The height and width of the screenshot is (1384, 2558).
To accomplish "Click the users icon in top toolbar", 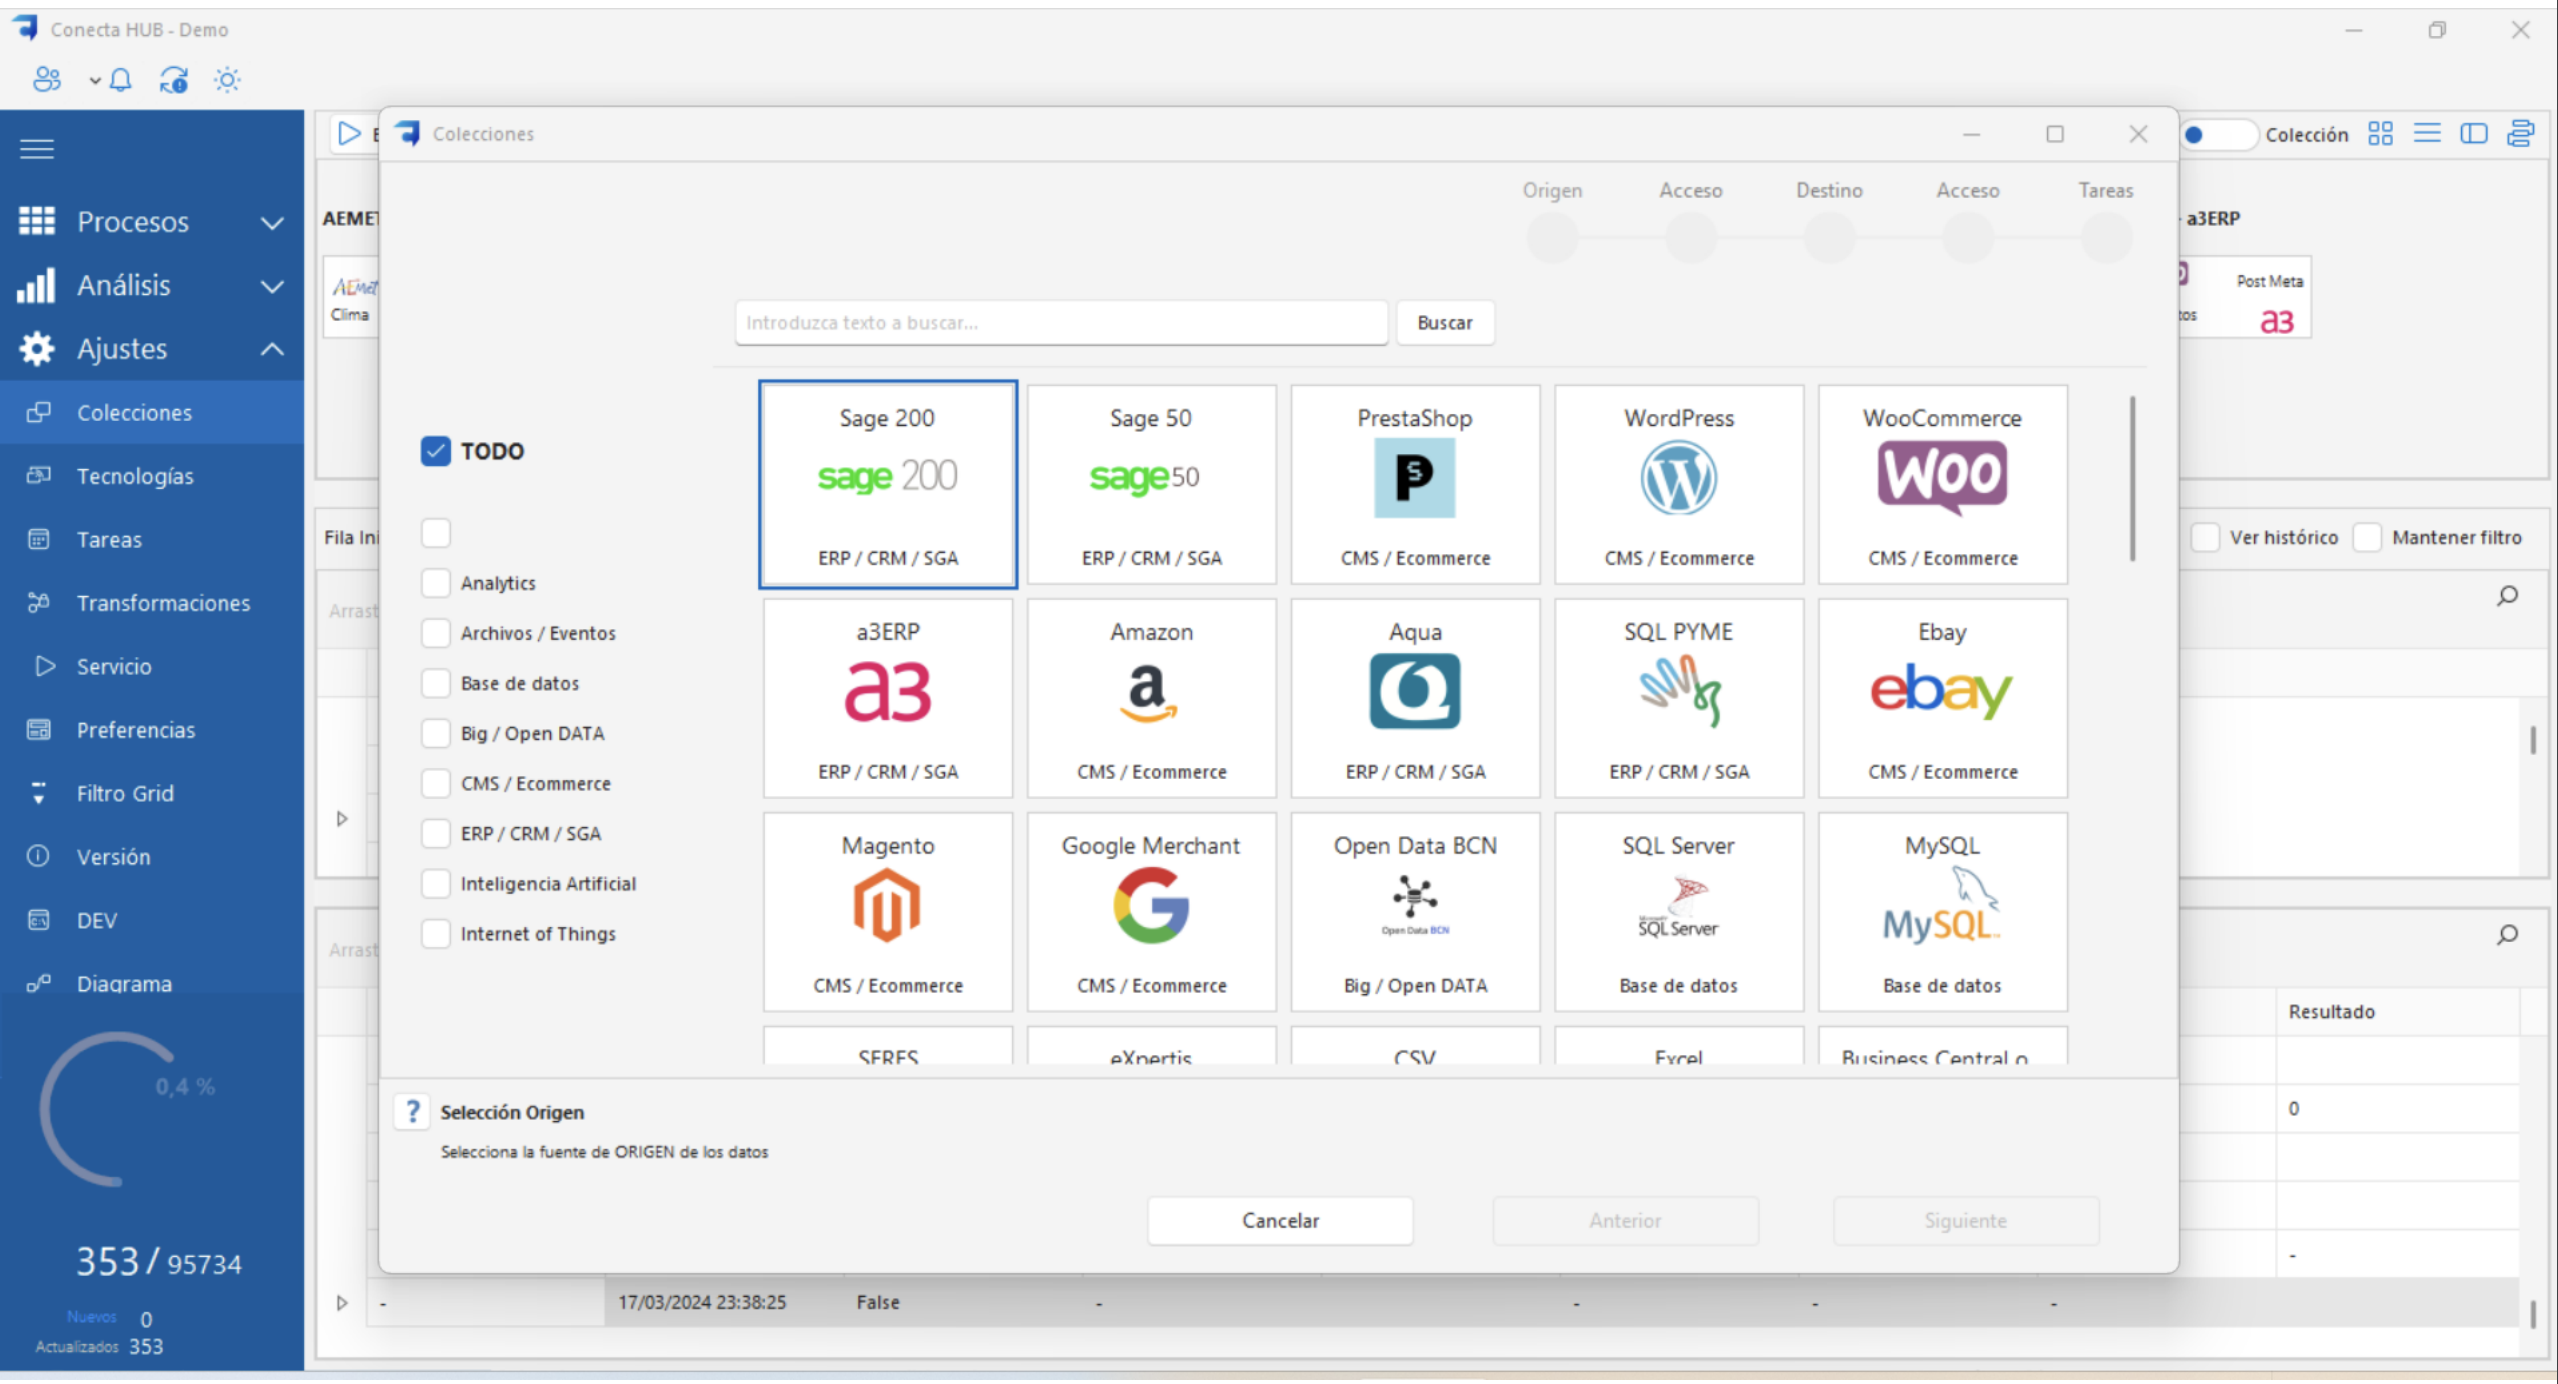I will coord(47,80).
